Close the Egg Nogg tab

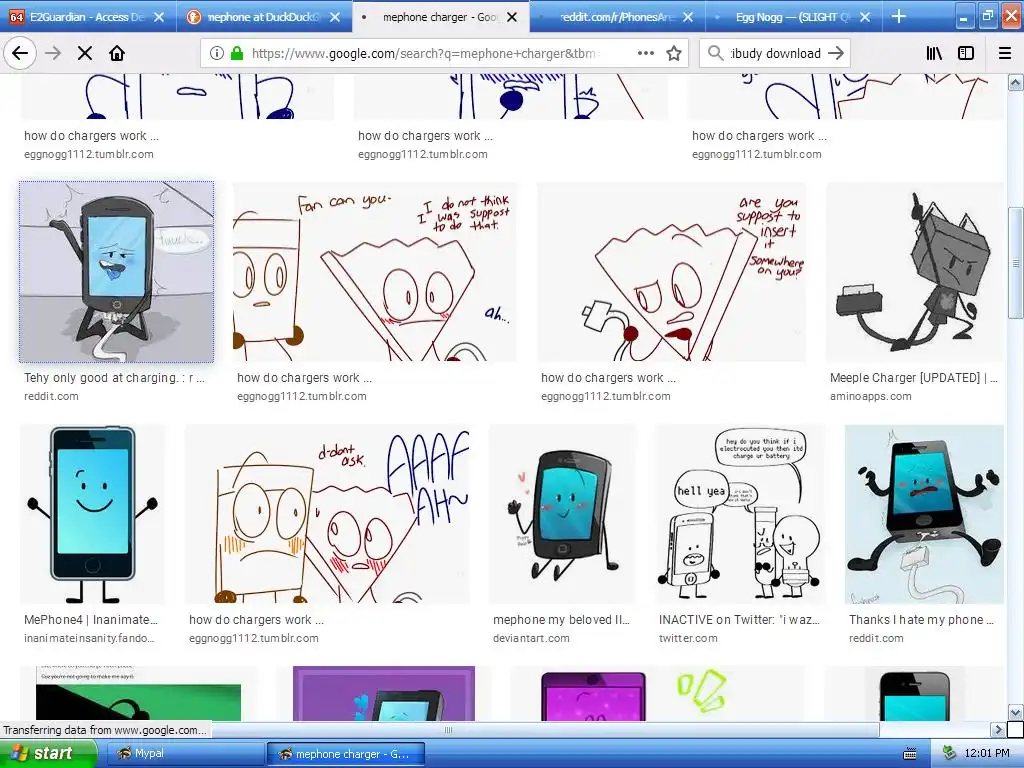click(x=865, y=17)
